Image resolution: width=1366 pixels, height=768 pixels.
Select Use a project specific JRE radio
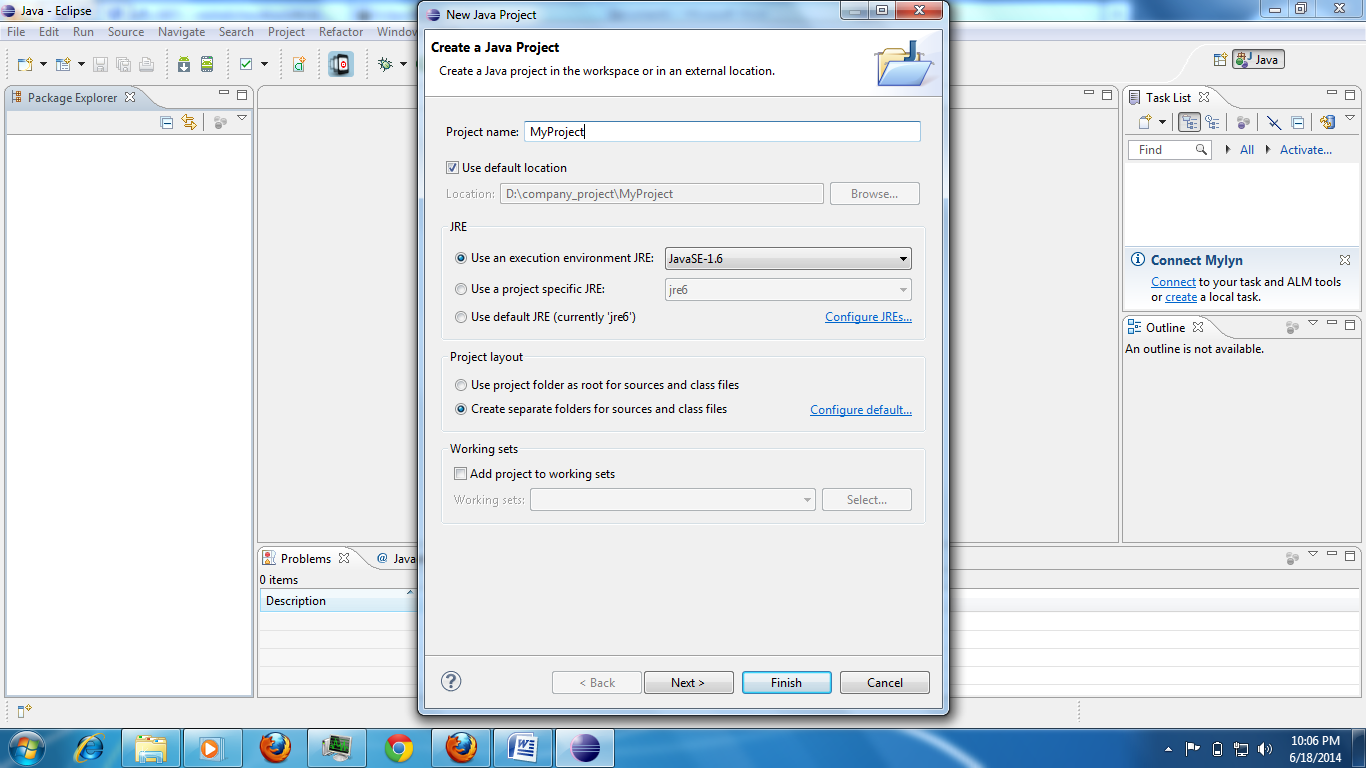click(x=461, y=289)
